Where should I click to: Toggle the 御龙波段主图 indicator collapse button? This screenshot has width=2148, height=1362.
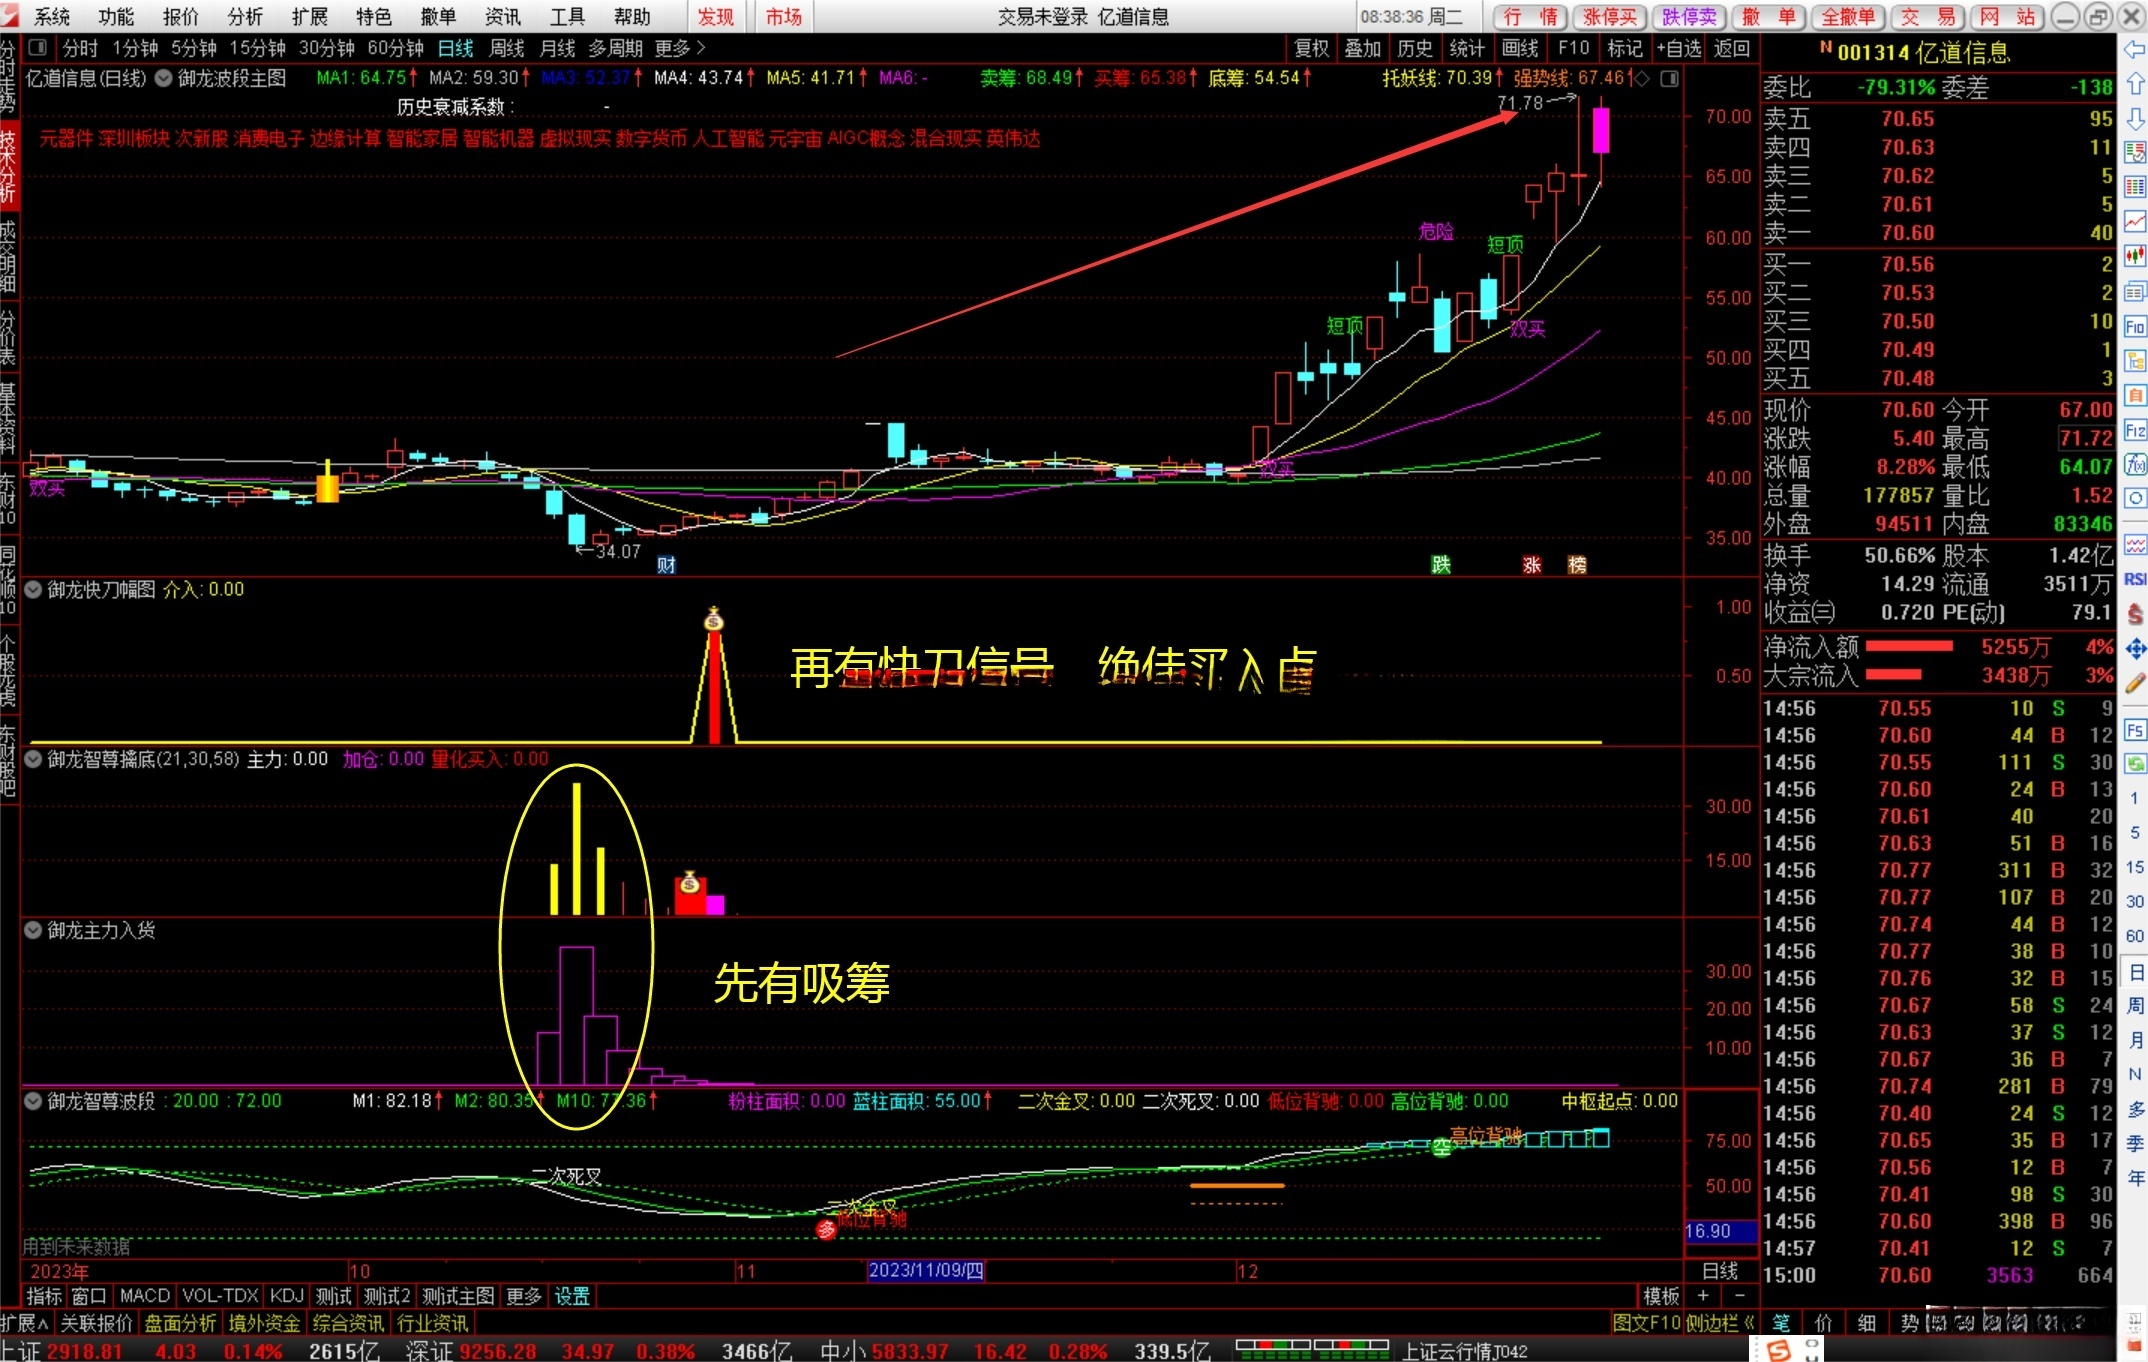[164, 78]
